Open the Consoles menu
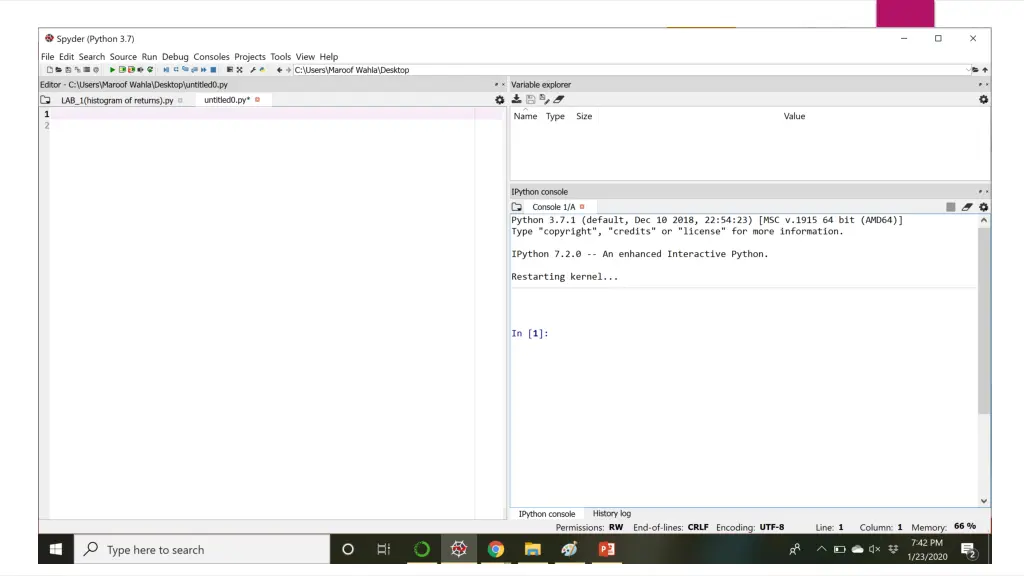 212,57
